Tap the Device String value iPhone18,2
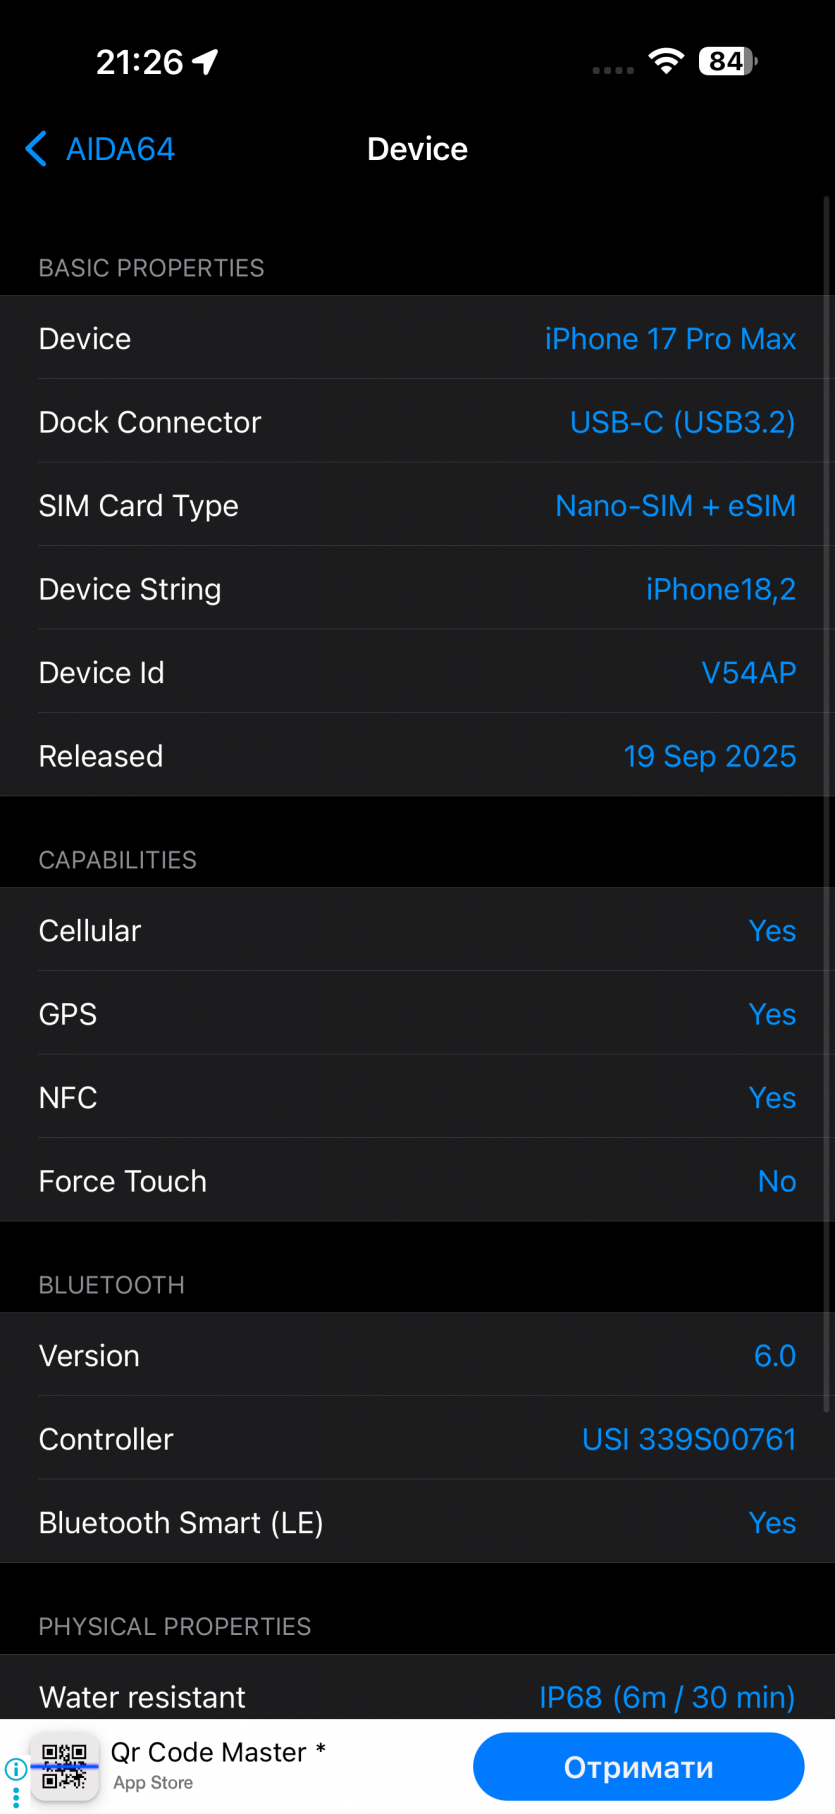Viewport: 835px width, 1814px height. tap(720, 589)
